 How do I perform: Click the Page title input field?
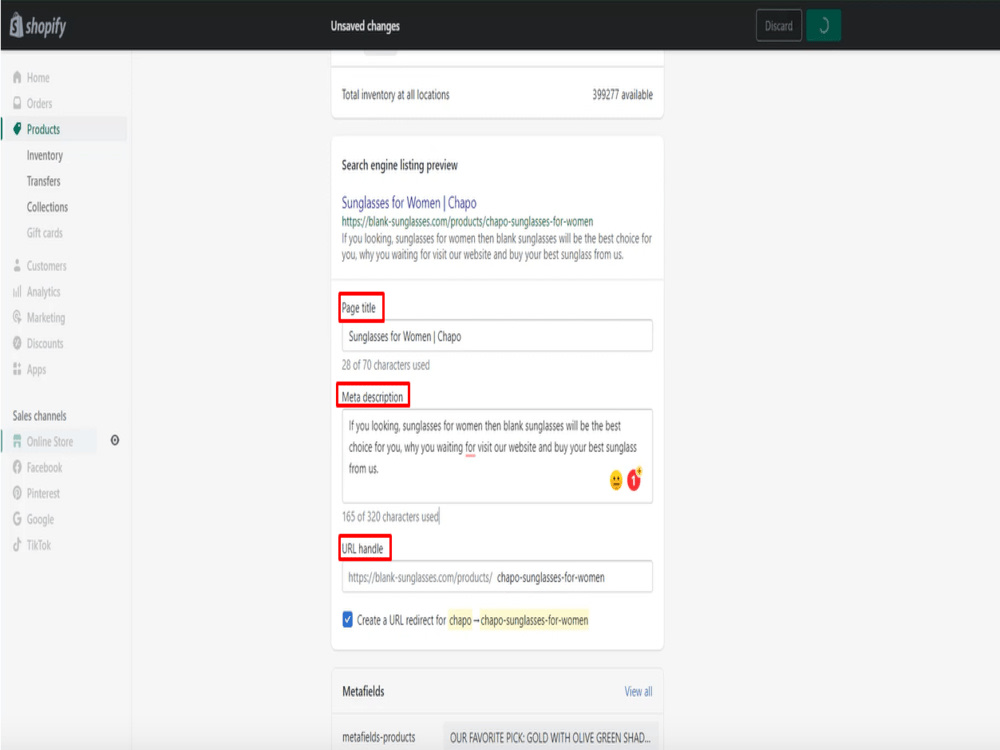[x=497, y=335]
